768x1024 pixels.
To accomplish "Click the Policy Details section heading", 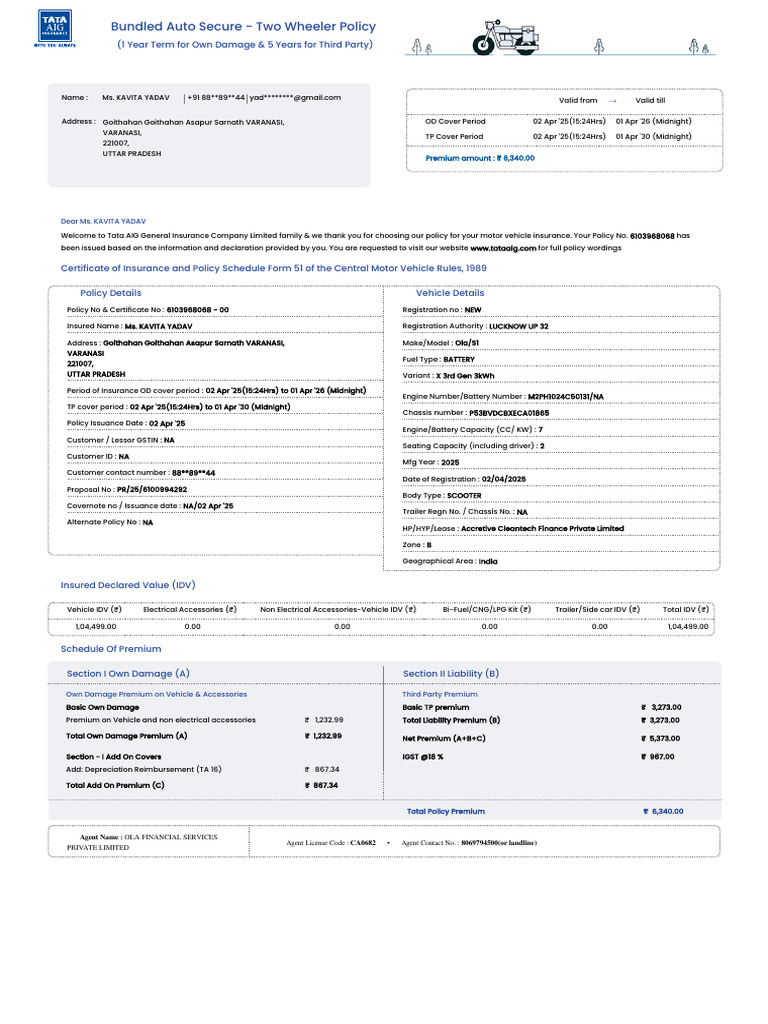I will (110, 293).
